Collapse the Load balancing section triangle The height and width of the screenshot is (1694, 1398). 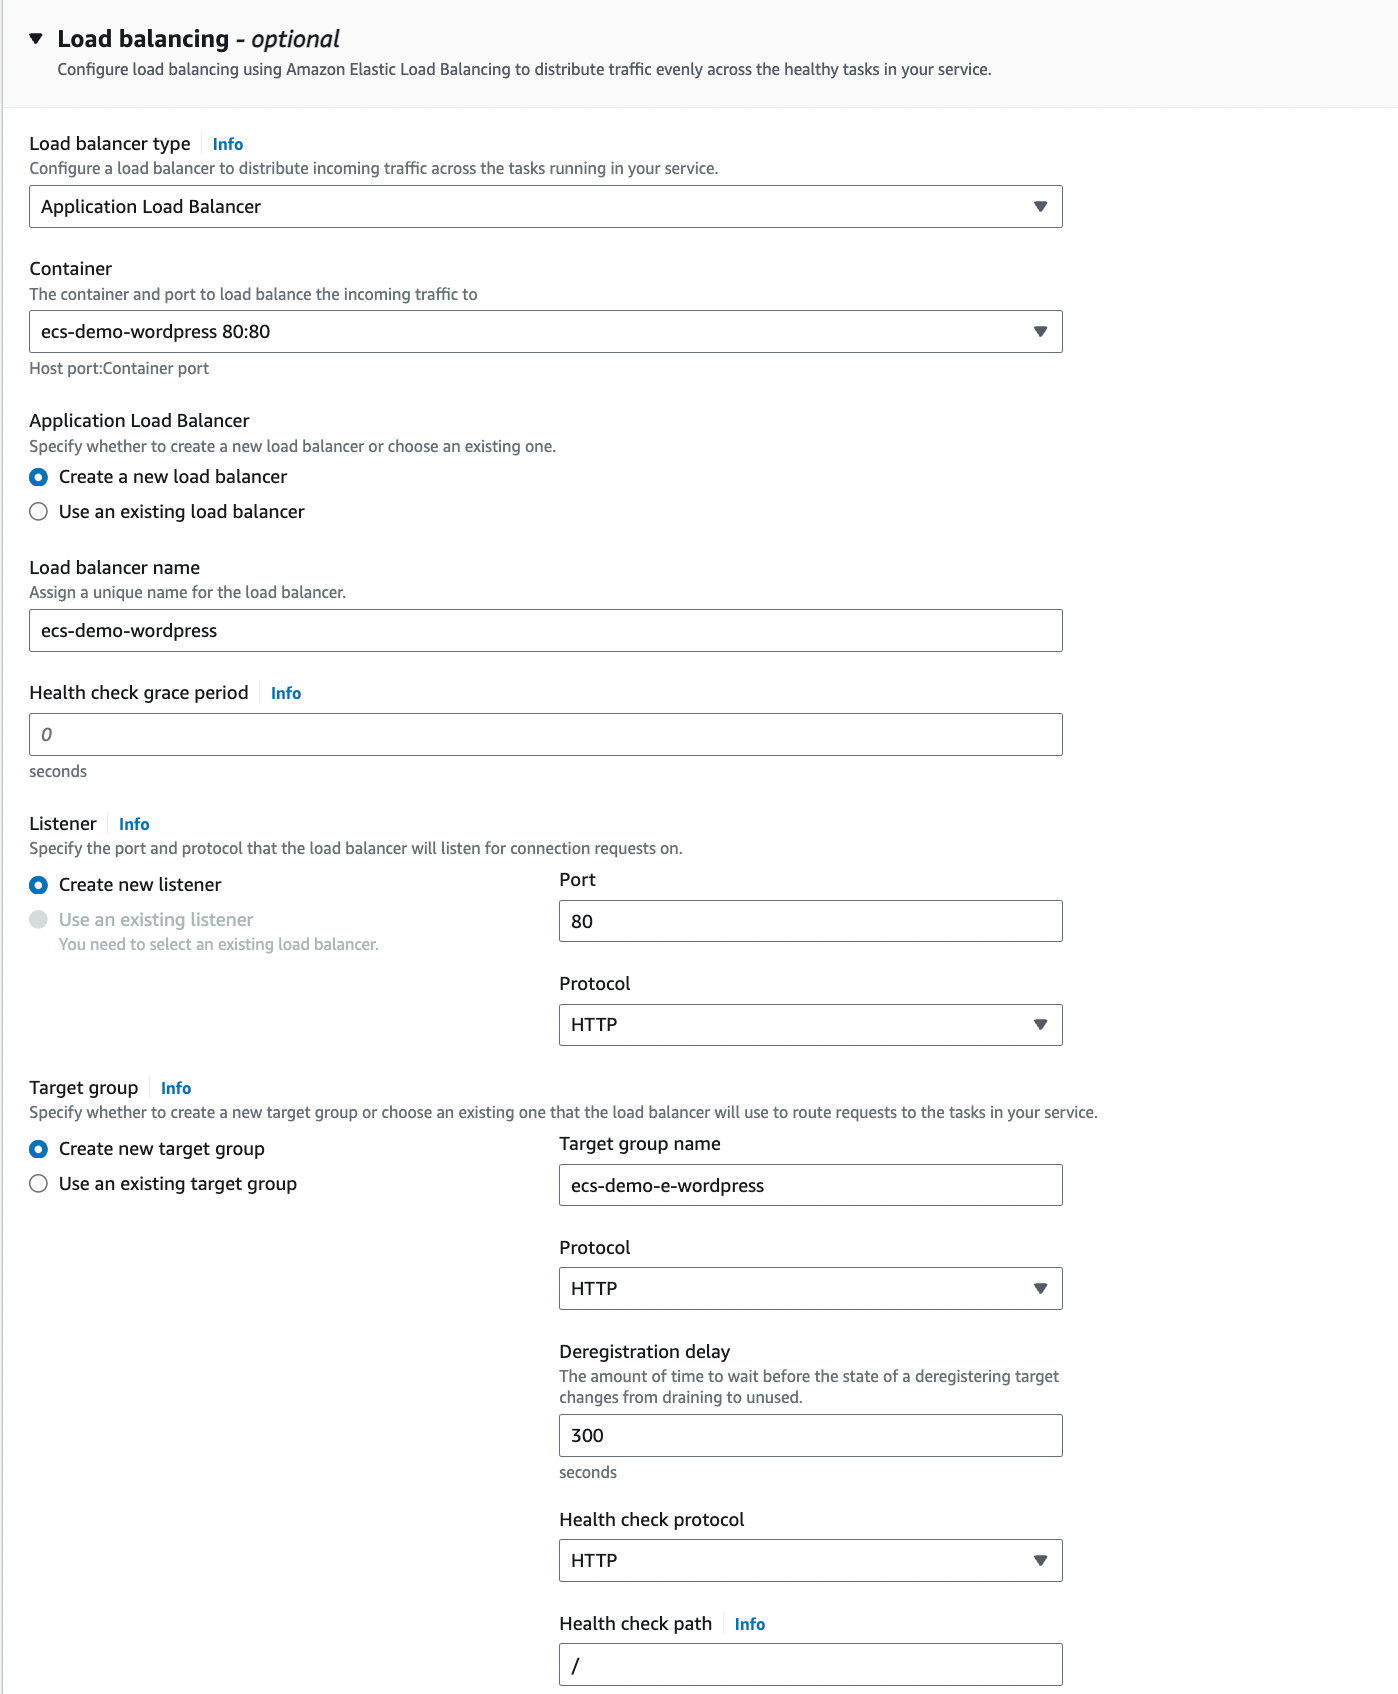click(x=36, y=39)
